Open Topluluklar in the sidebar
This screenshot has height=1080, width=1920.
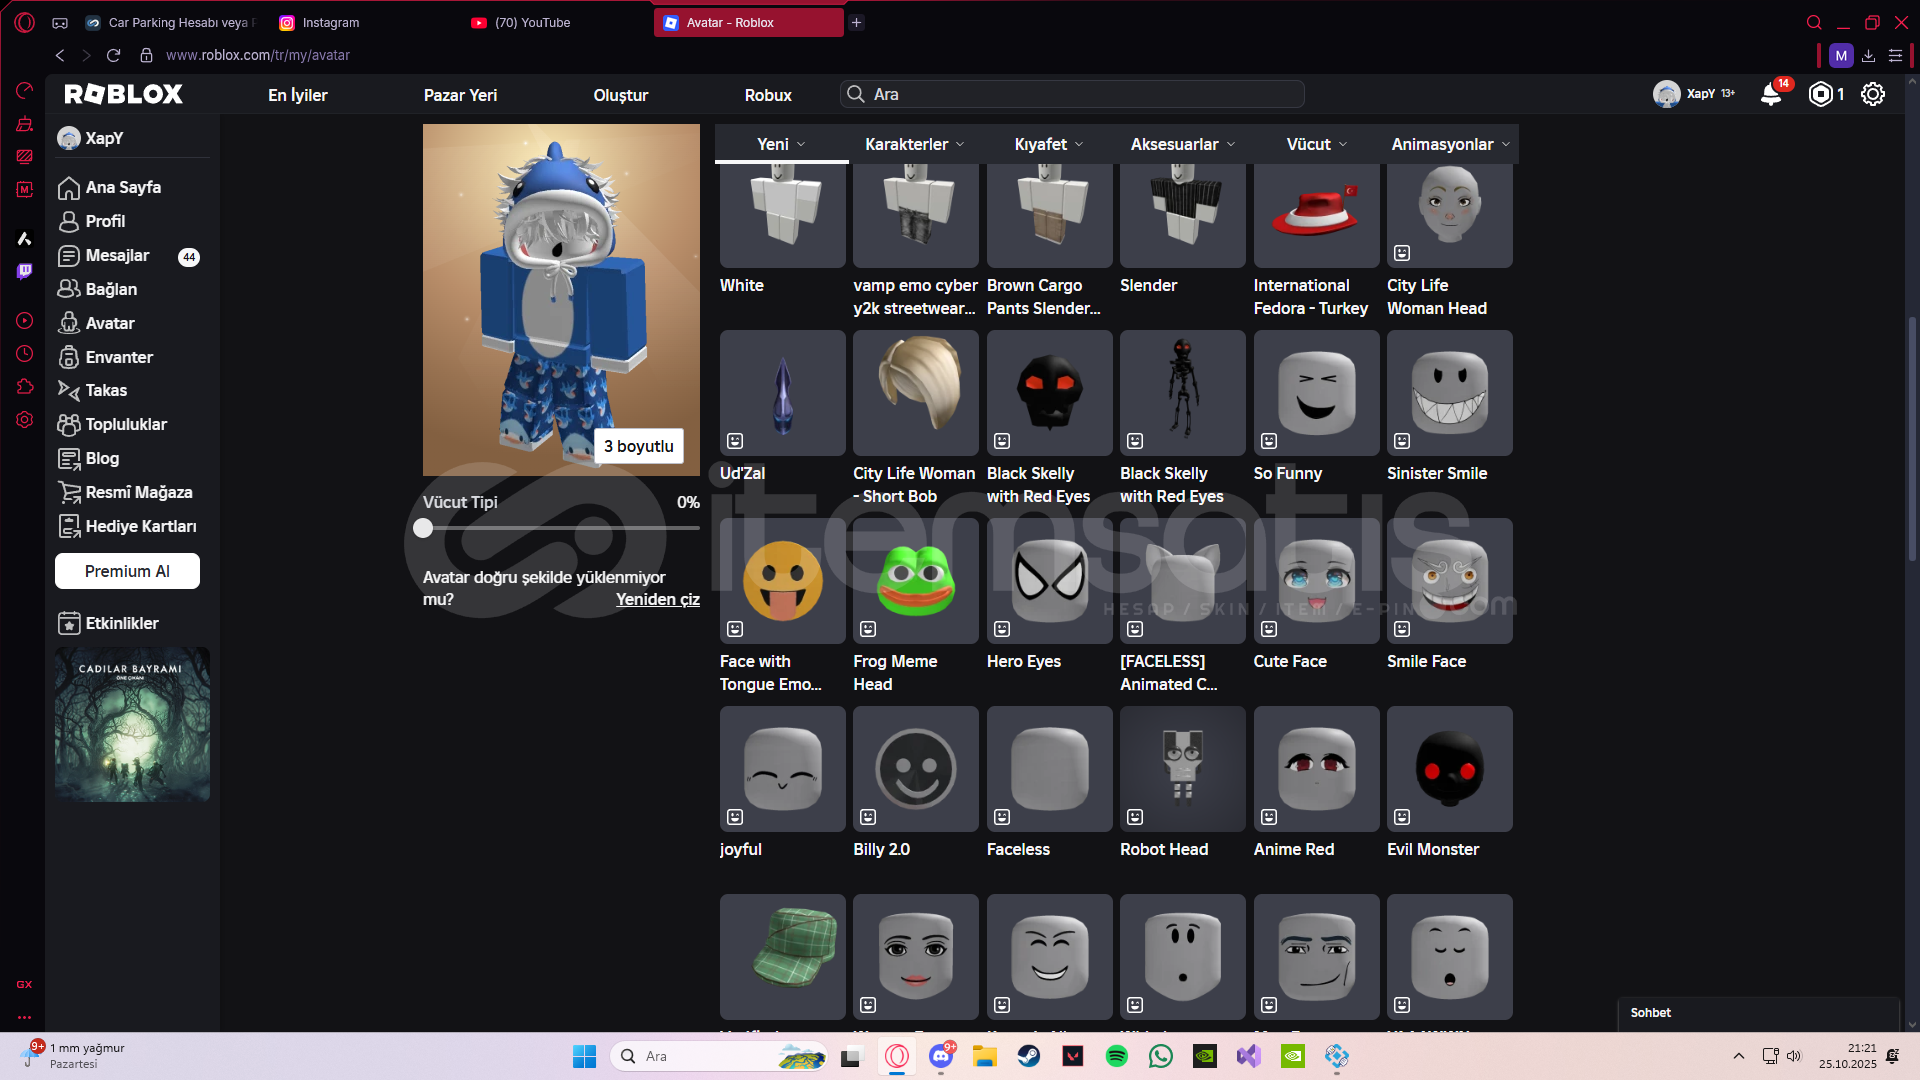point(125,424)
